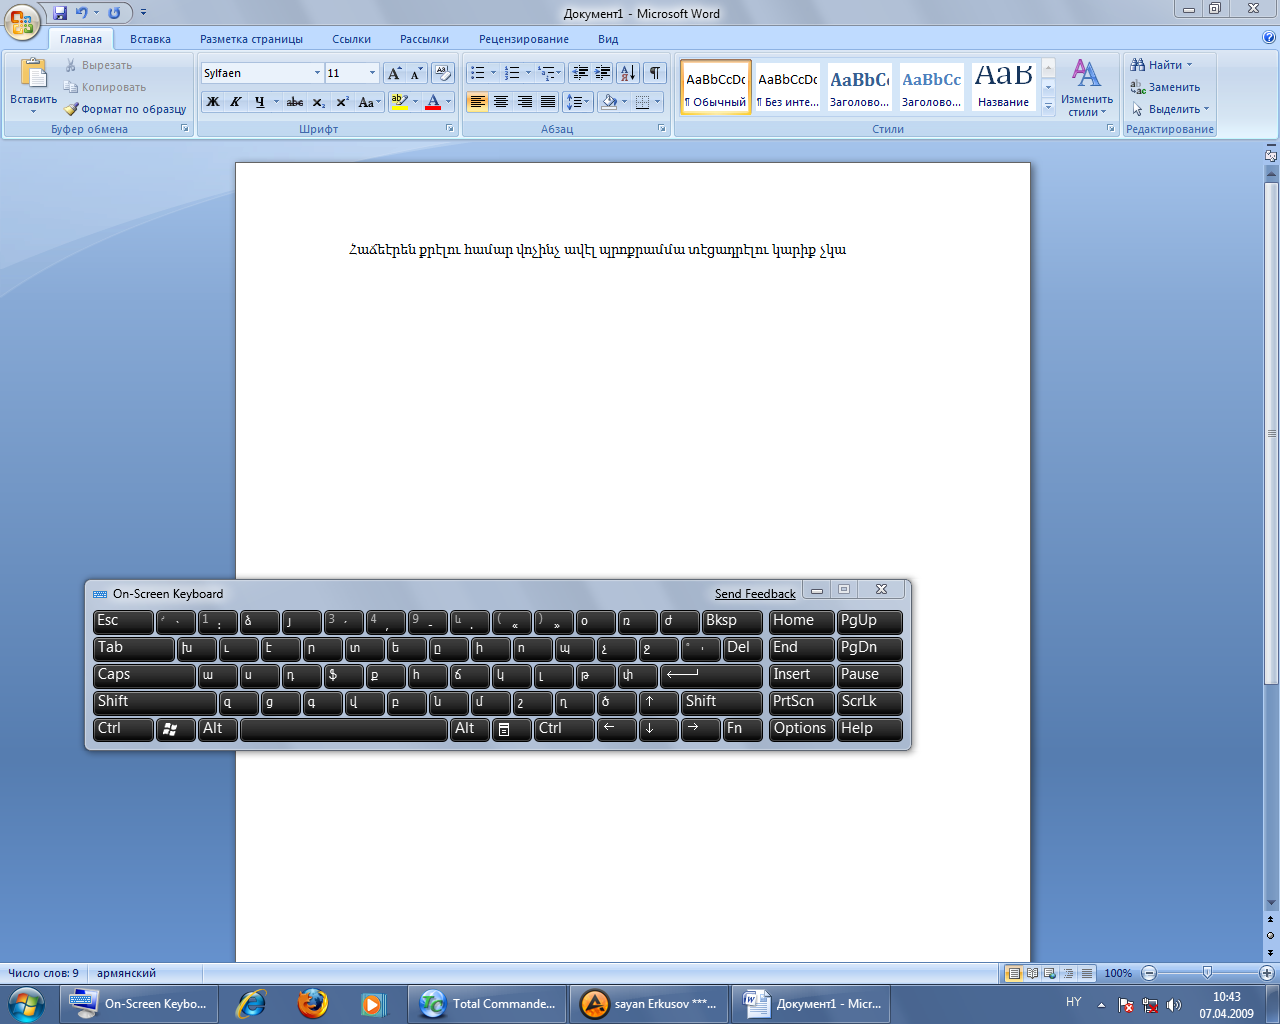Click the Send Feedback link
The image size is (1280, 1024).
pyautogui.click(x=755, y=594)
